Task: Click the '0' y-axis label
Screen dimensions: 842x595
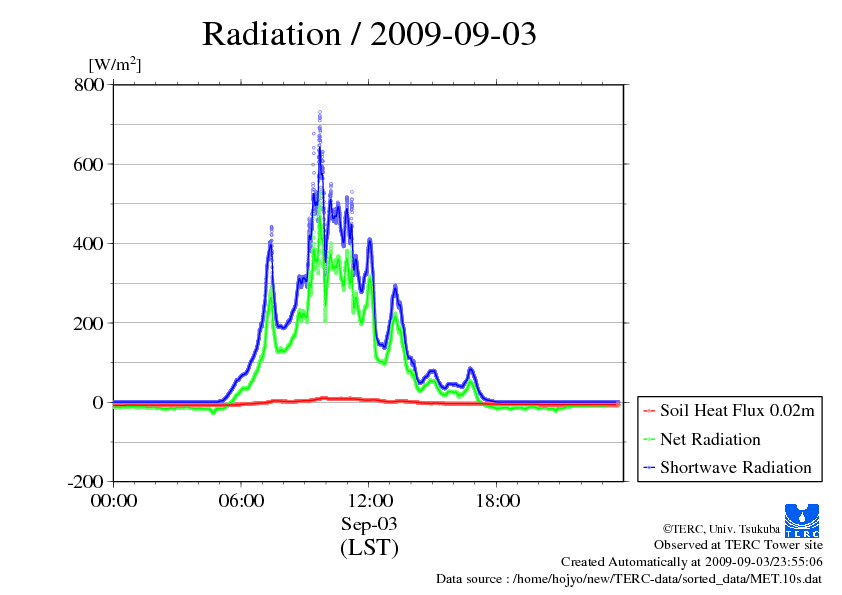Action: pos(98,403)
